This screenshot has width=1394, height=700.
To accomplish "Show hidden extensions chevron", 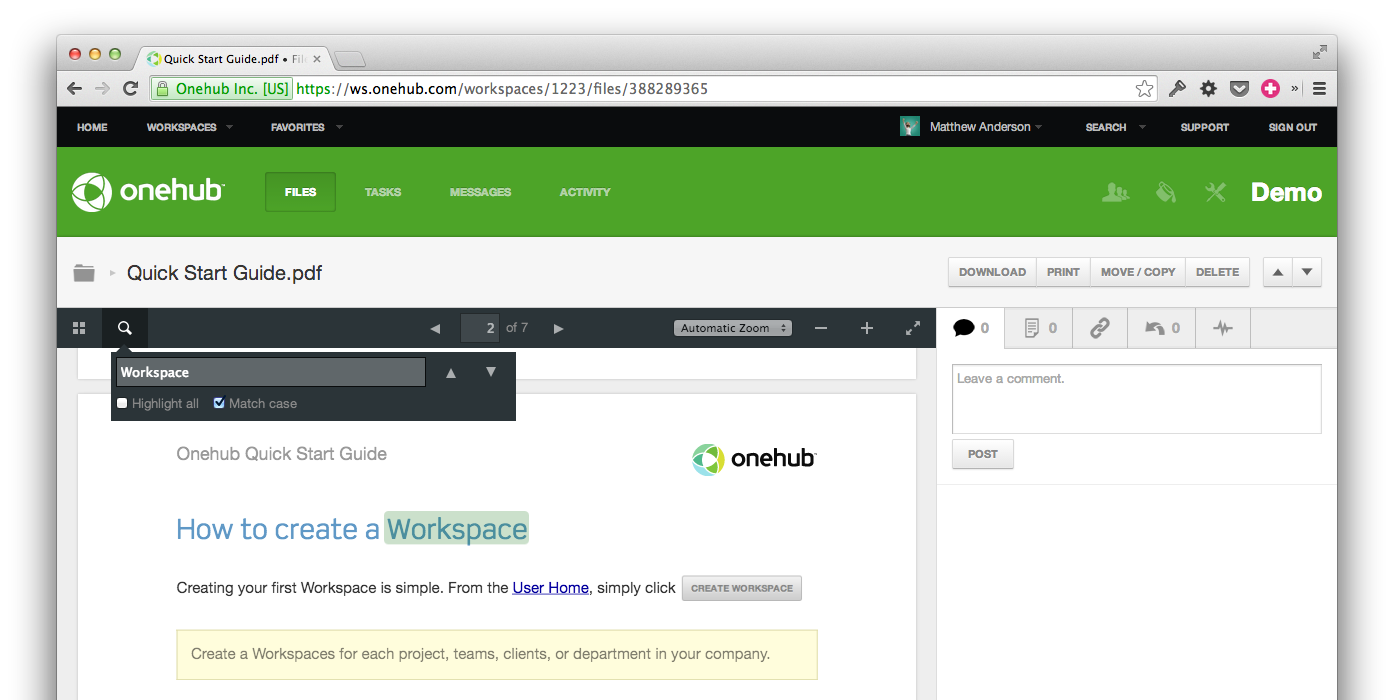I will click(1295, 89).
